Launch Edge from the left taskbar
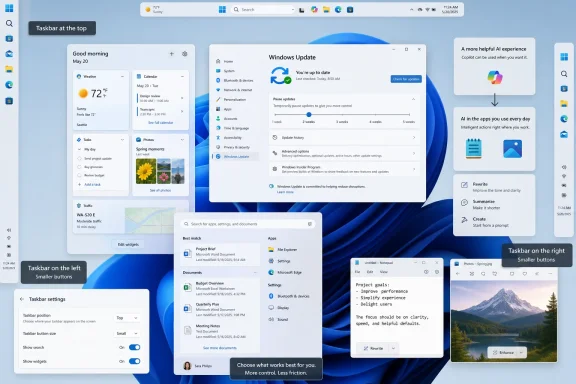 coord(9,85)
